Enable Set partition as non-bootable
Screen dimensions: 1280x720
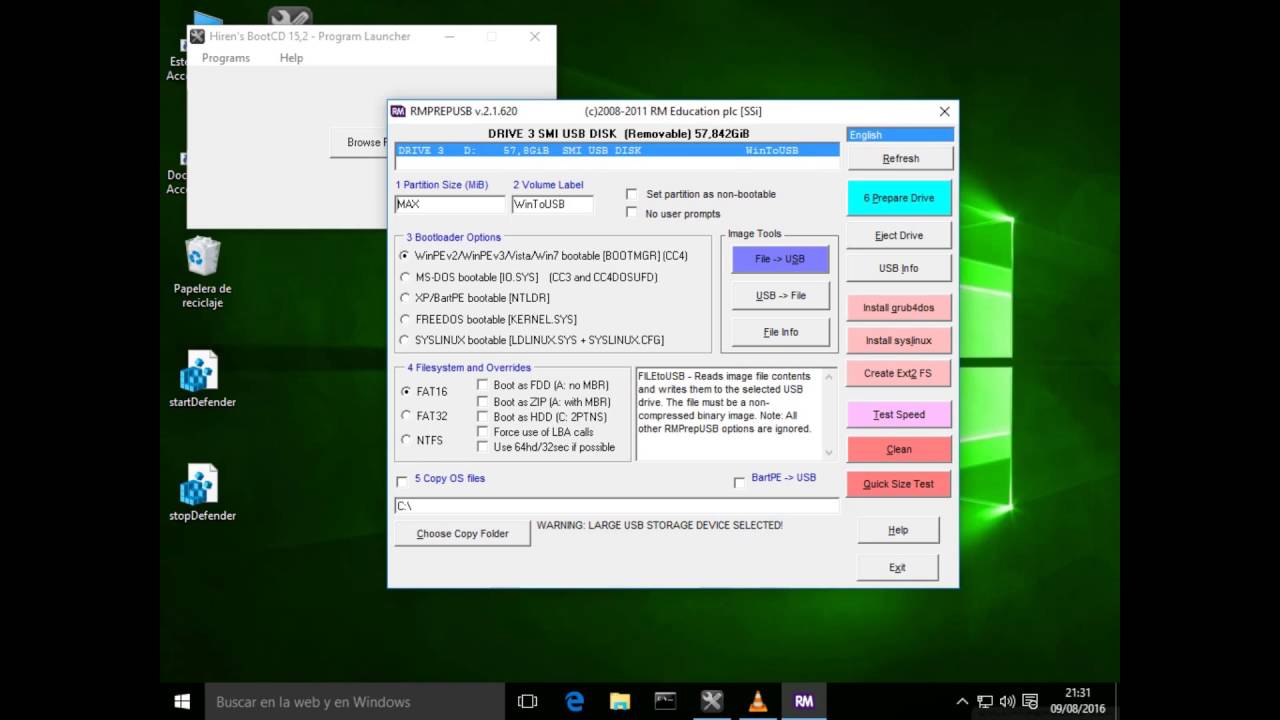[x=631, y=194]
